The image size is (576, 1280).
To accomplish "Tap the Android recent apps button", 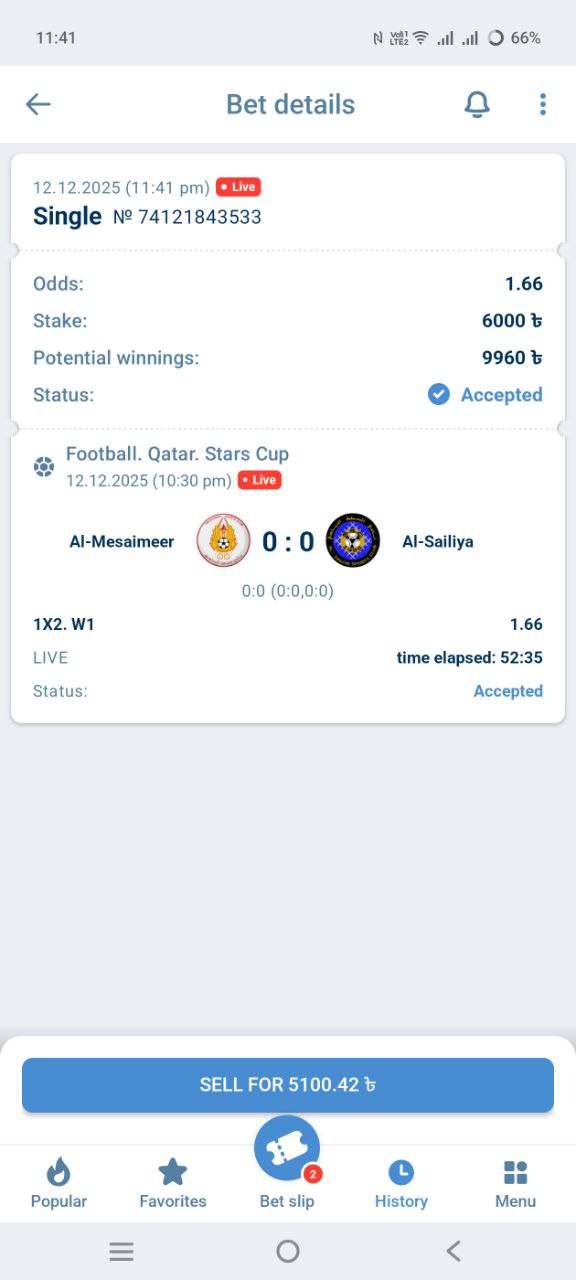I will pyautogui.click(x=122, y=1251).
